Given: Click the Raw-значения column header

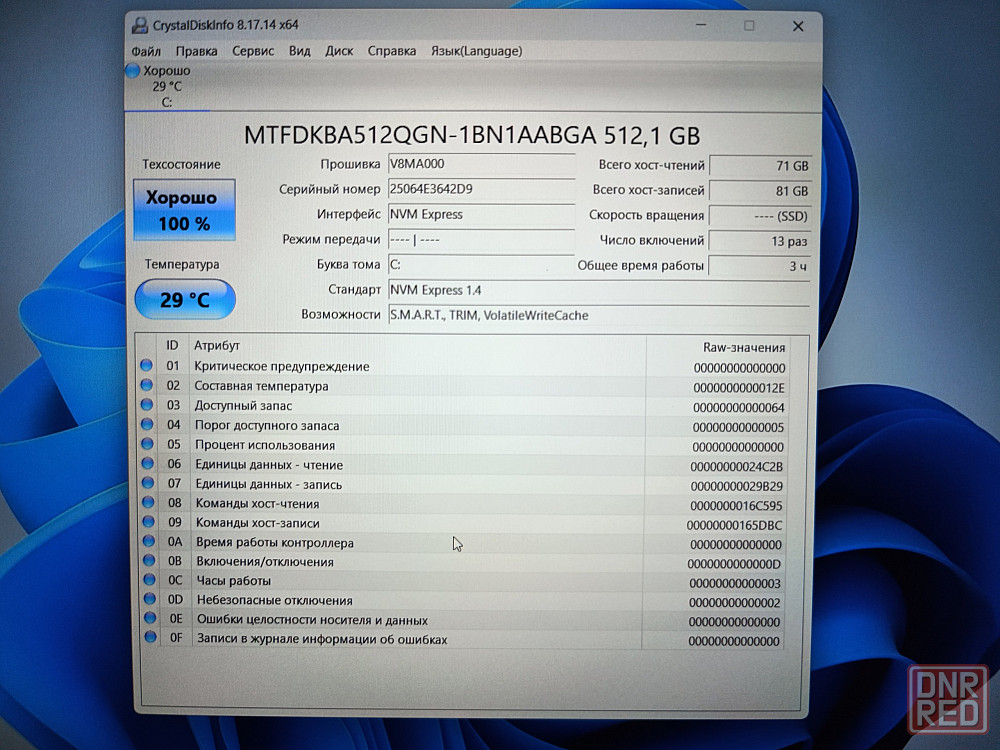Looking at the screenshot, I should 743,347.
